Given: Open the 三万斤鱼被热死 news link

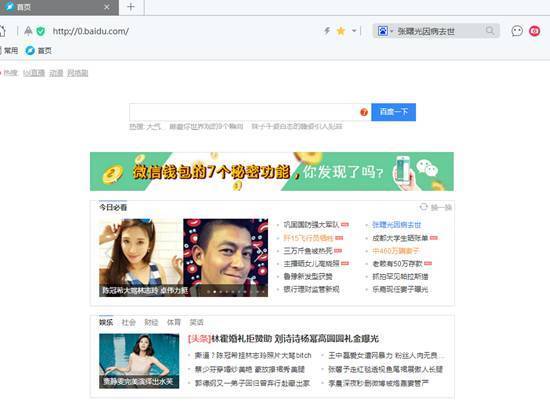Looking at the screenshot, I should (x=308, y=251).
